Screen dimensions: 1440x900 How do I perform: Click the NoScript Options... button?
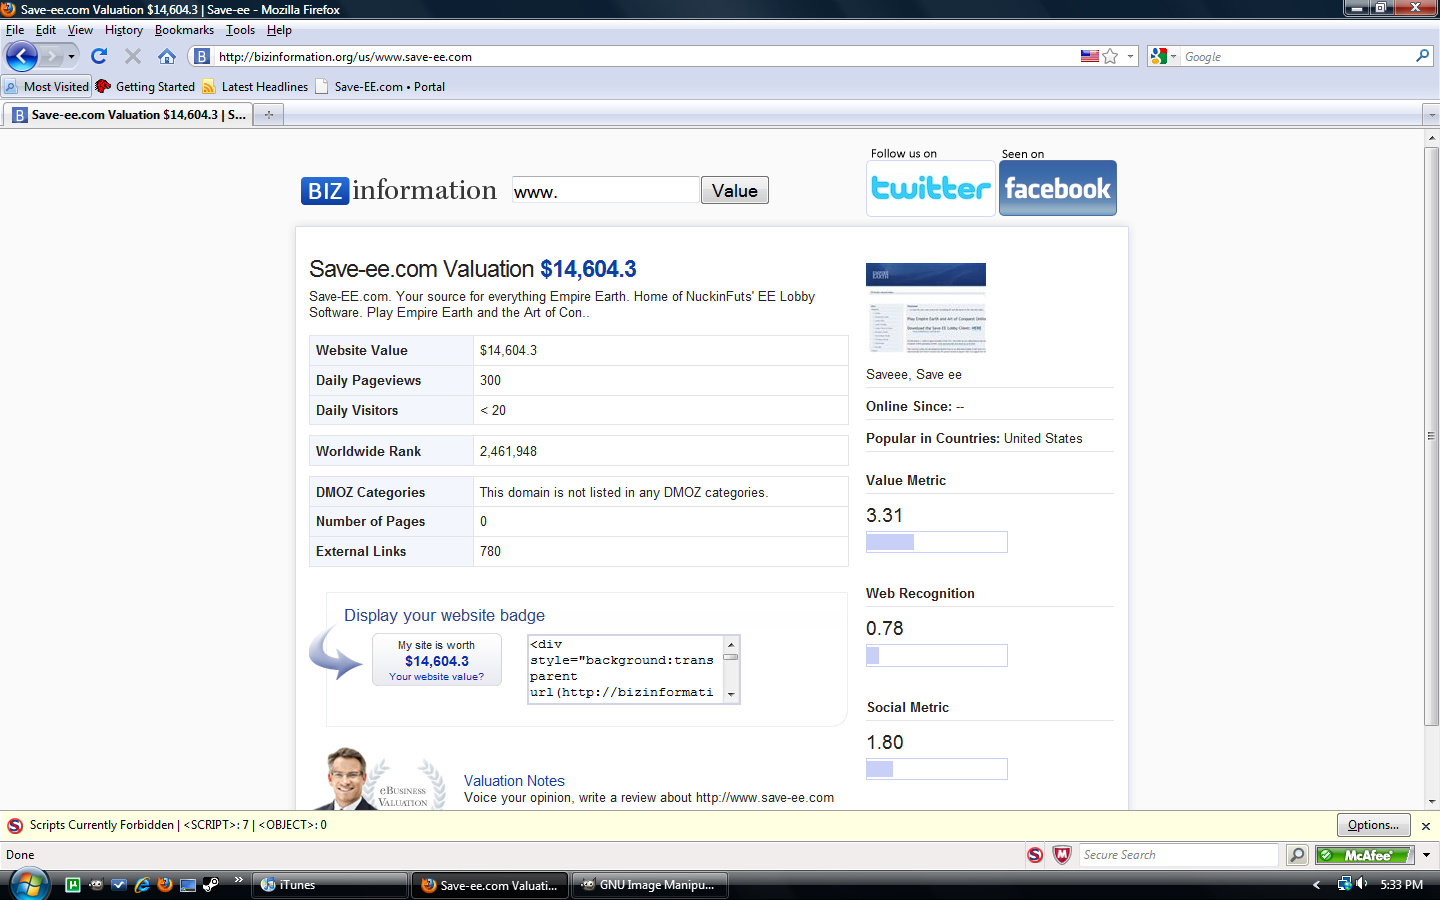pyautogui.click(x=1373, y=825)
